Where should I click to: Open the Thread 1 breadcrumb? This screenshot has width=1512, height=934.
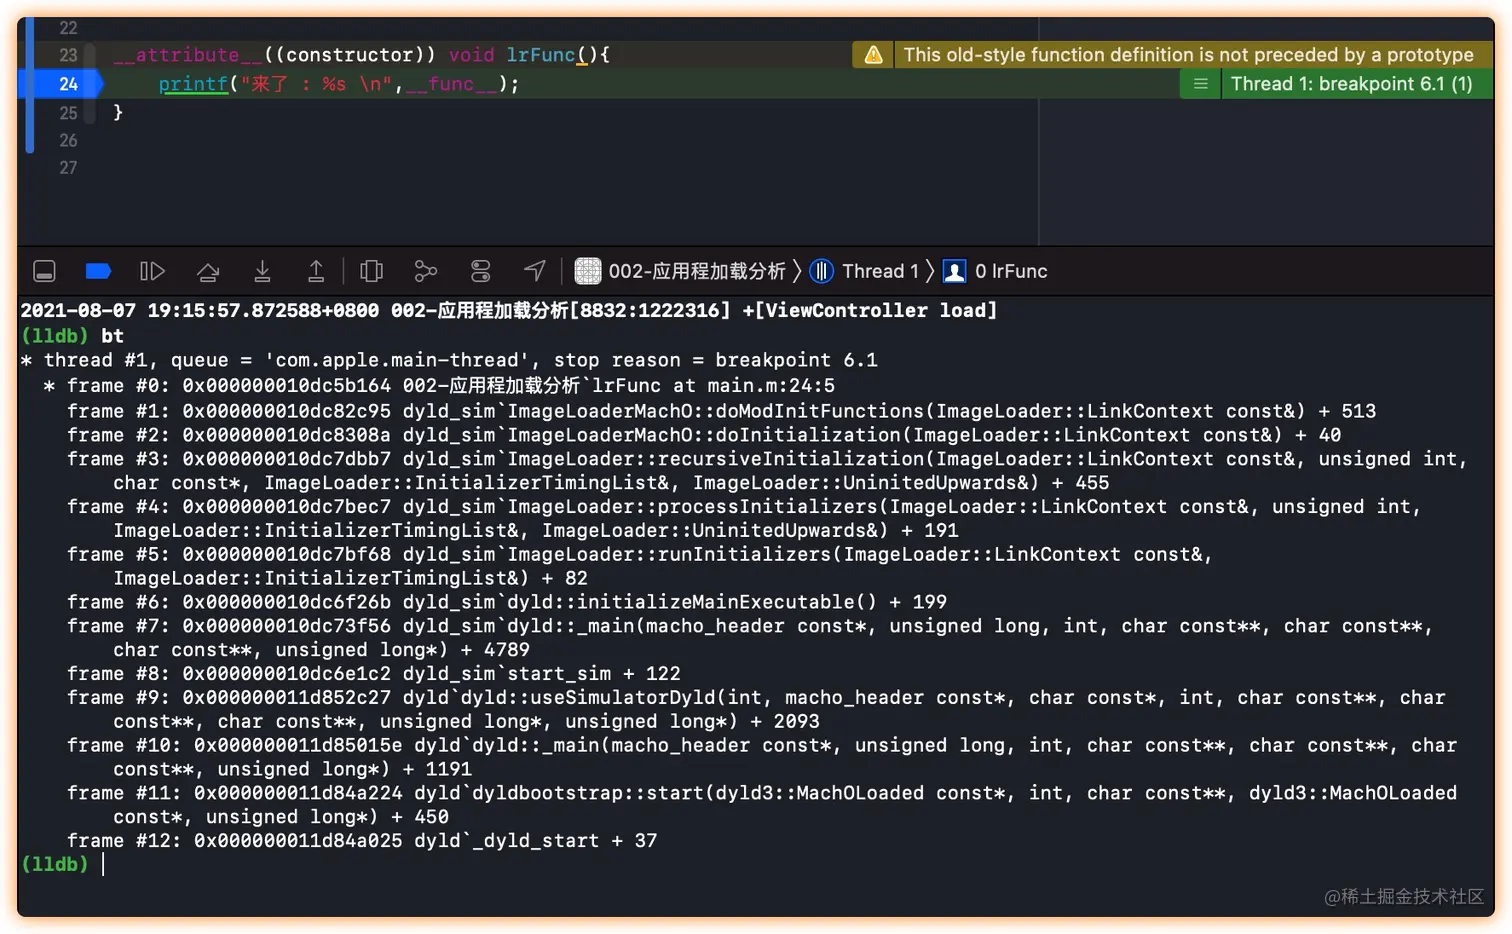coord(880,271)
